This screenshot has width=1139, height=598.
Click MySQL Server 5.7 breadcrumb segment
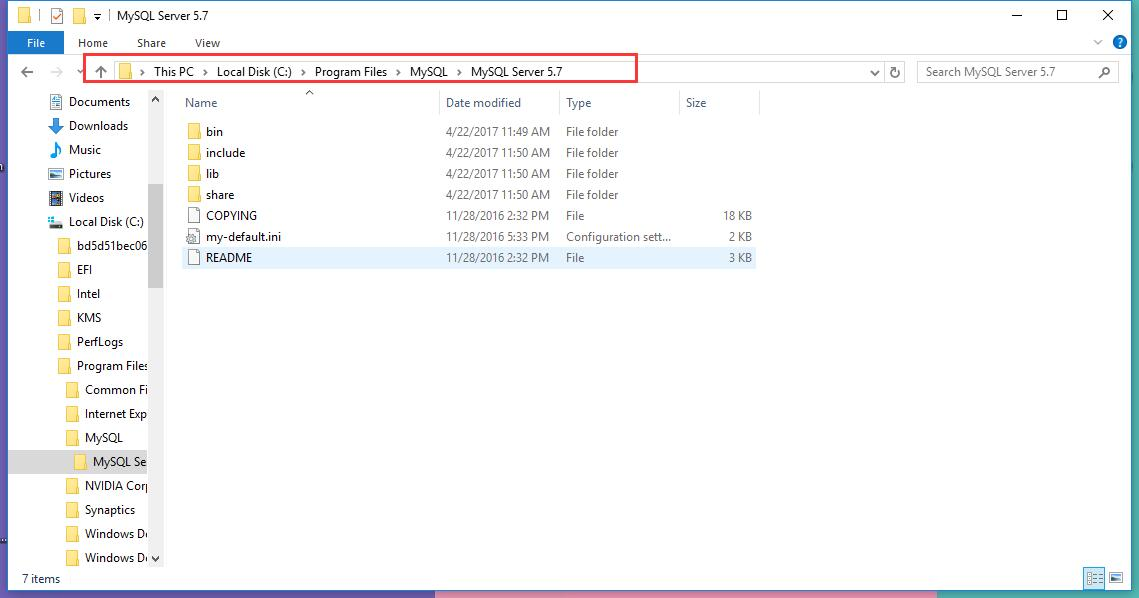coord(516,72)
